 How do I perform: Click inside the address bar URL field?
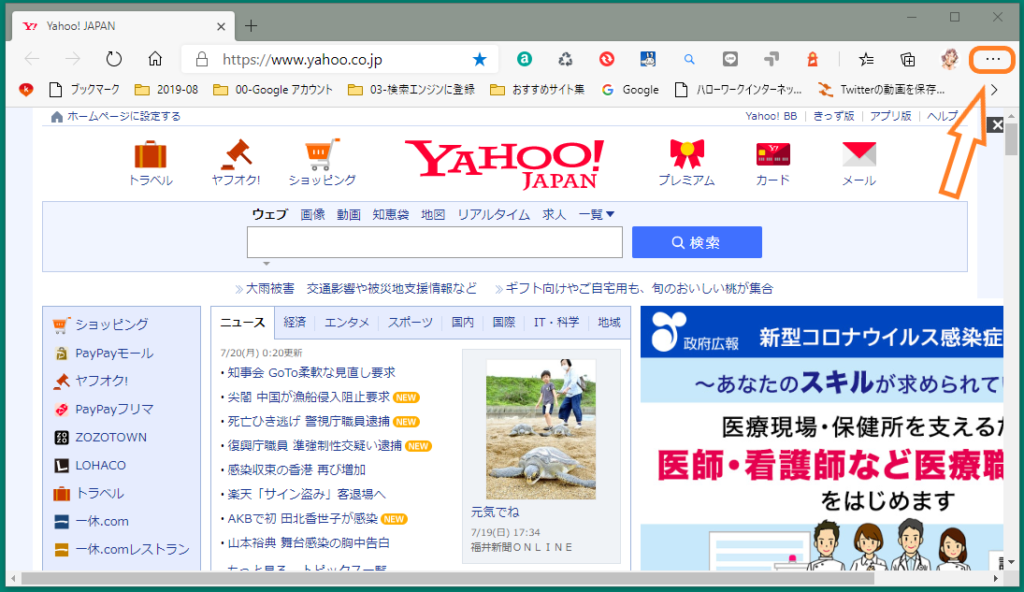point(300,59)
